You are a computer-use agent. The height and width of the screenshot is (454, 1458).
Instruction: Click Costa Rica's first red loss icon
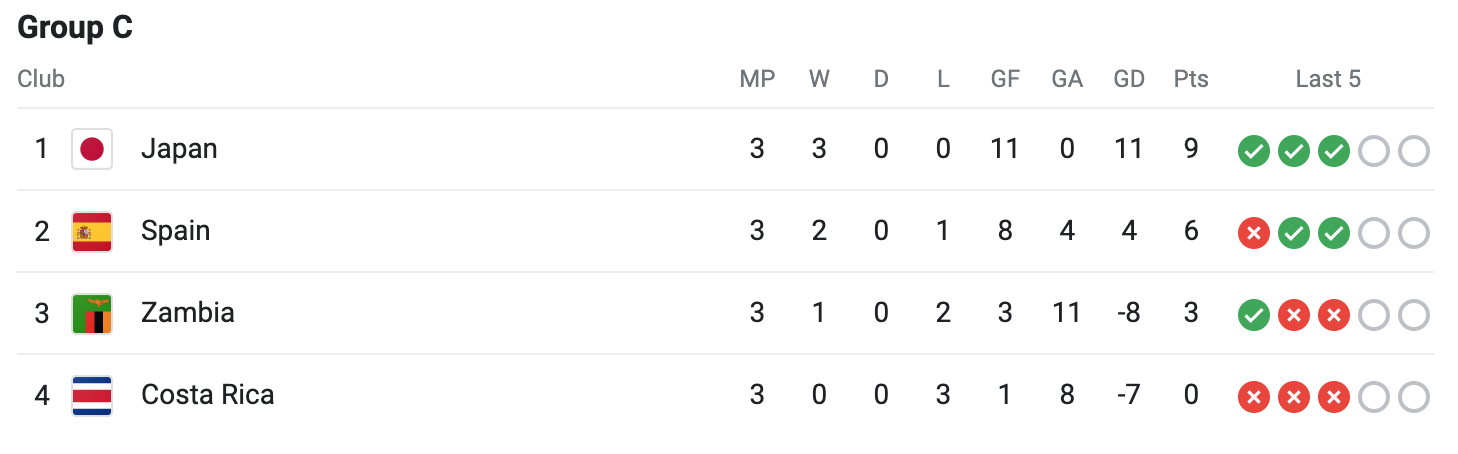coord(1253,398)
